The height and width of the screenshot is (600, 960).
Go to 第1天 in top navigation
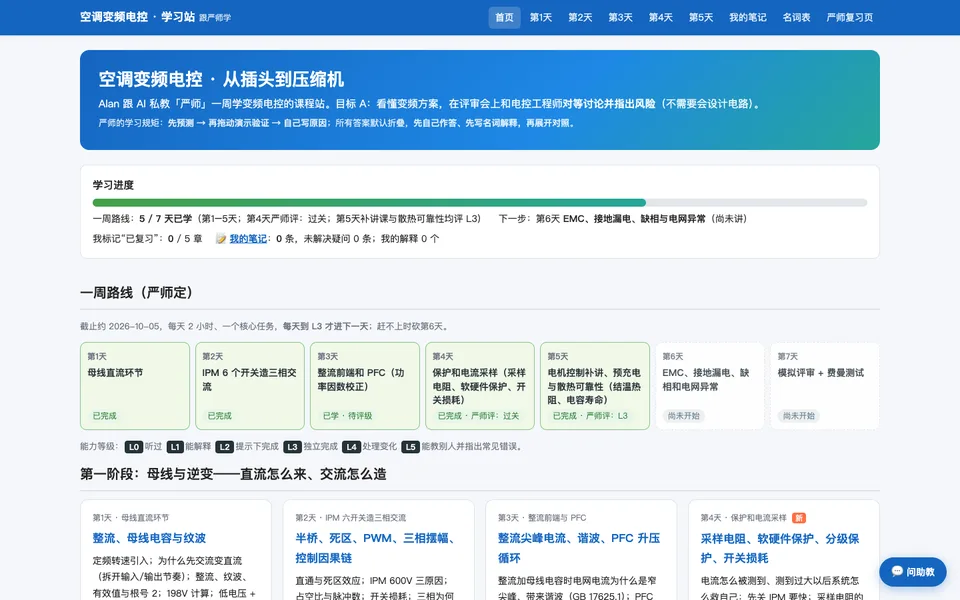(x=541, y=17)
